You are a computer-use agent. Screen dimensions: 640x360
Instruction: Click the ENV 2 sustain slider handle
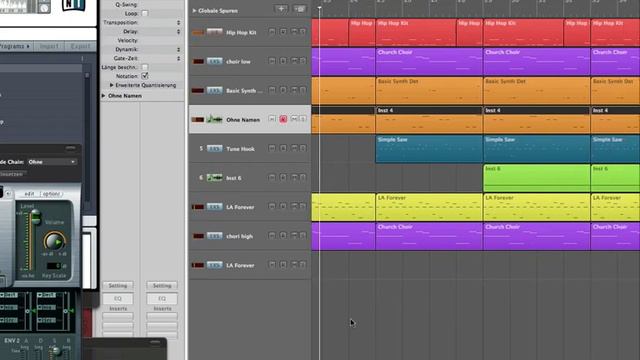click(55, 351)
